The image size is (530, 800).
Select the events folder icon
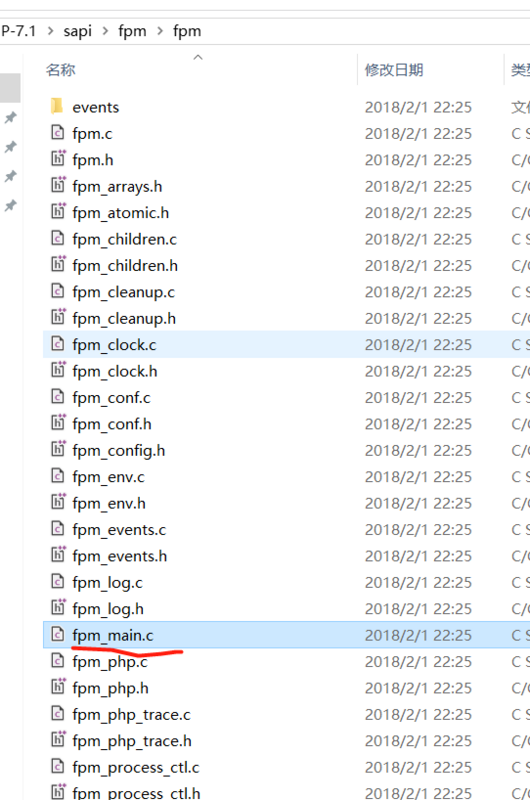coord(57,107)
